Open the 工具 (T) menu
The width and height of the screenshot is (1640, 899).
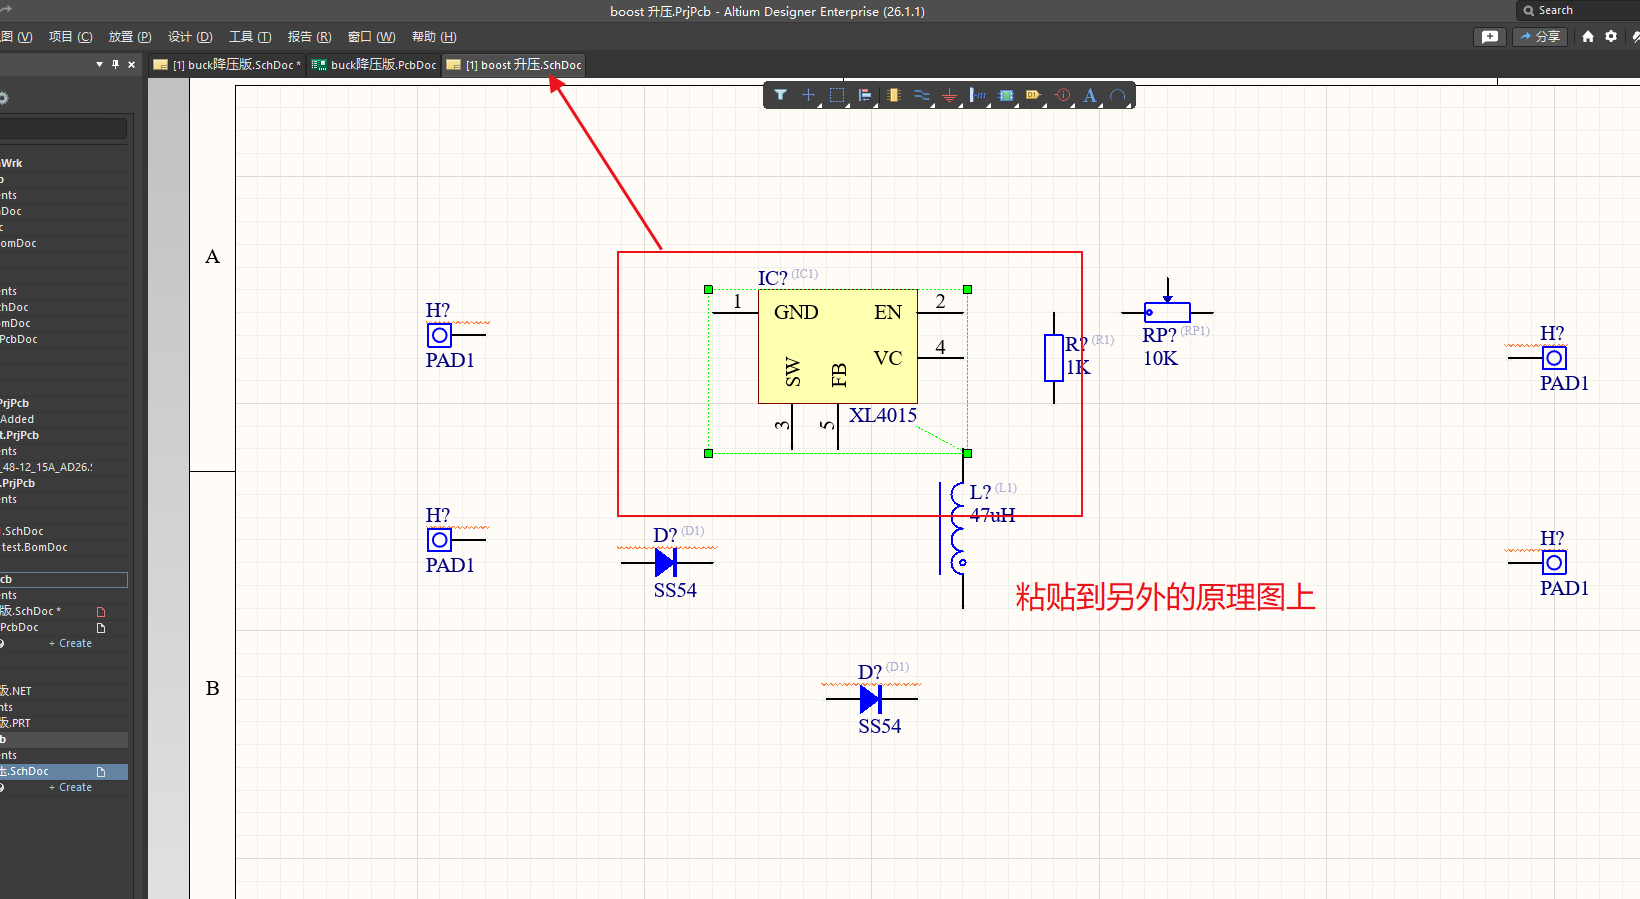(x=250, y=37)
